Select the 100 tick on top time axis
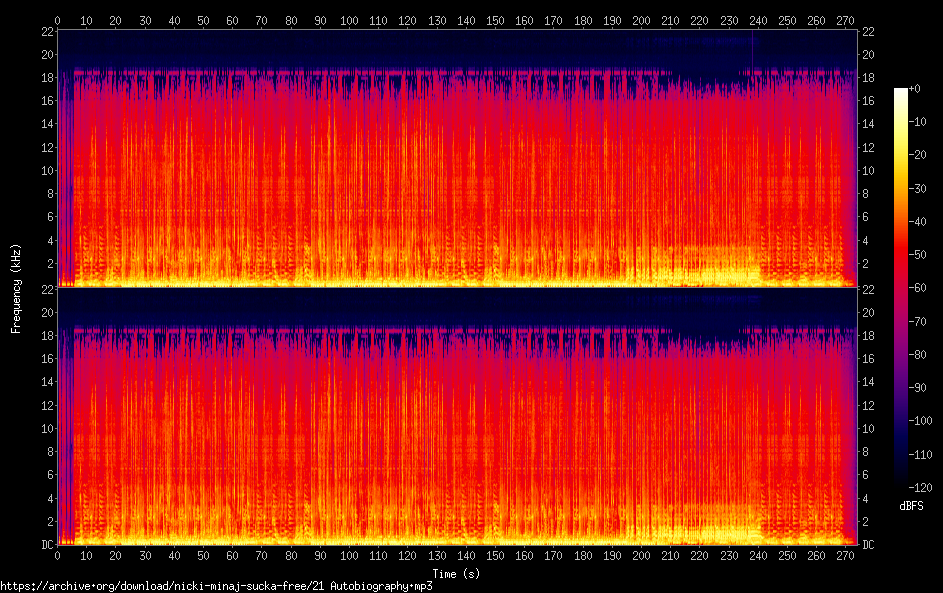This screenshot has height=593, width=943. pyautogui.click(x=349, y=20)
